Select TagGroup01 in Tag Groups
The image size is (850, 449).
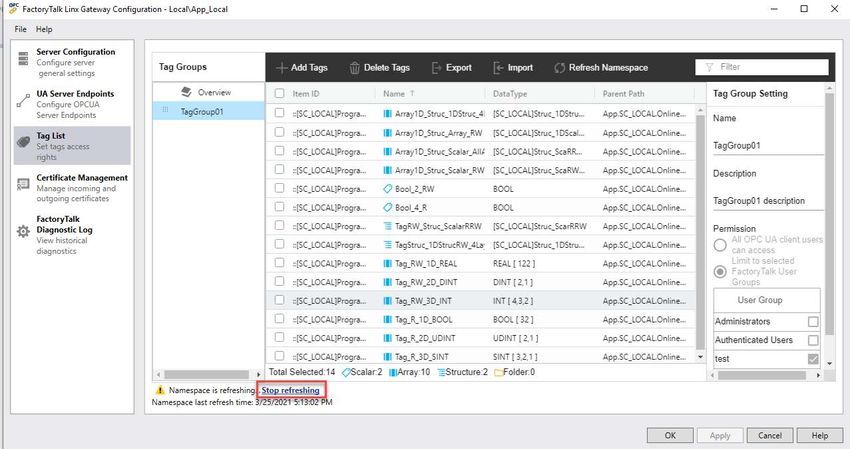pos(209,111)
